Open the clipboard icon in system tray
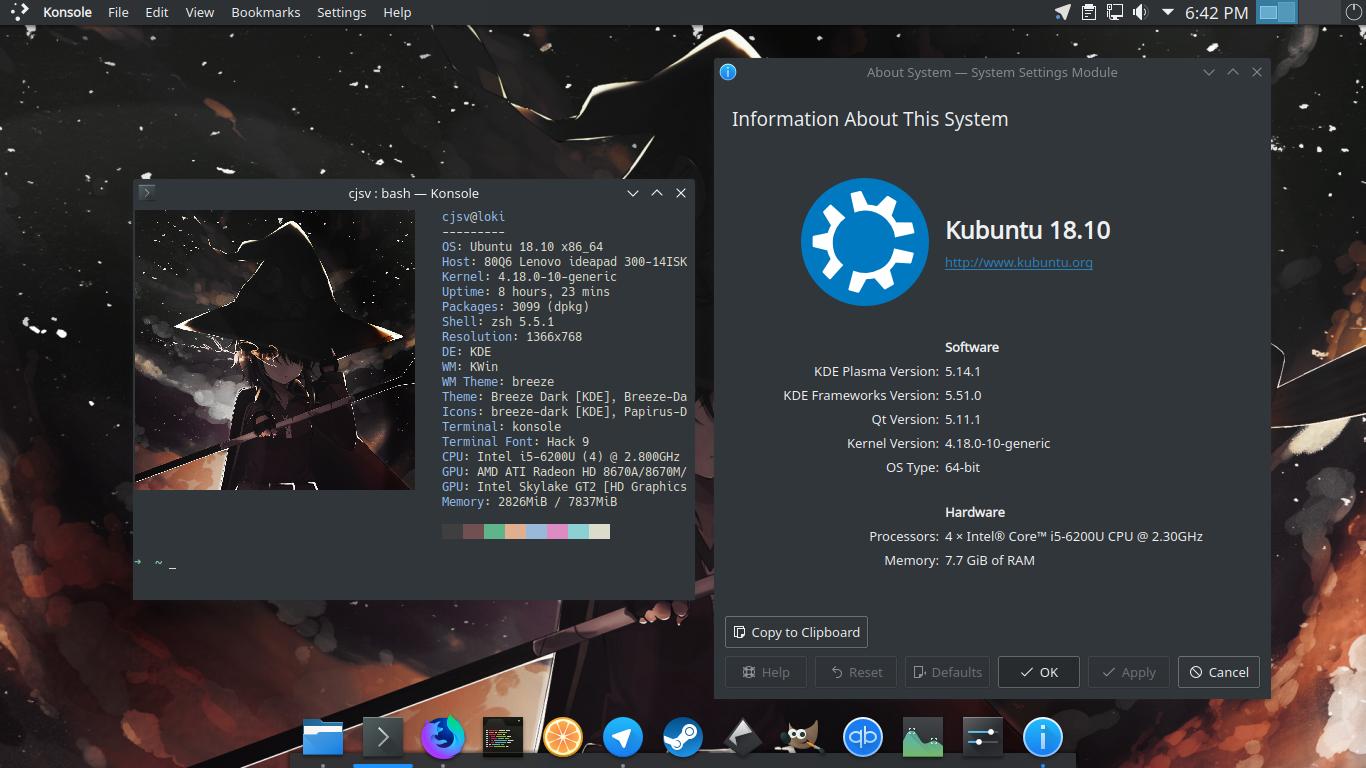Screen dimensions: 1366x768 click(1089, 12)
